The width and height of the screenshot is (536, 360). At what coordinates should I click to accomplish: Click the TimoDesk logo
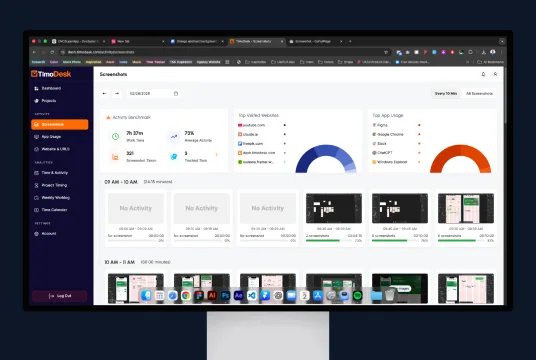tap(51, 74)
